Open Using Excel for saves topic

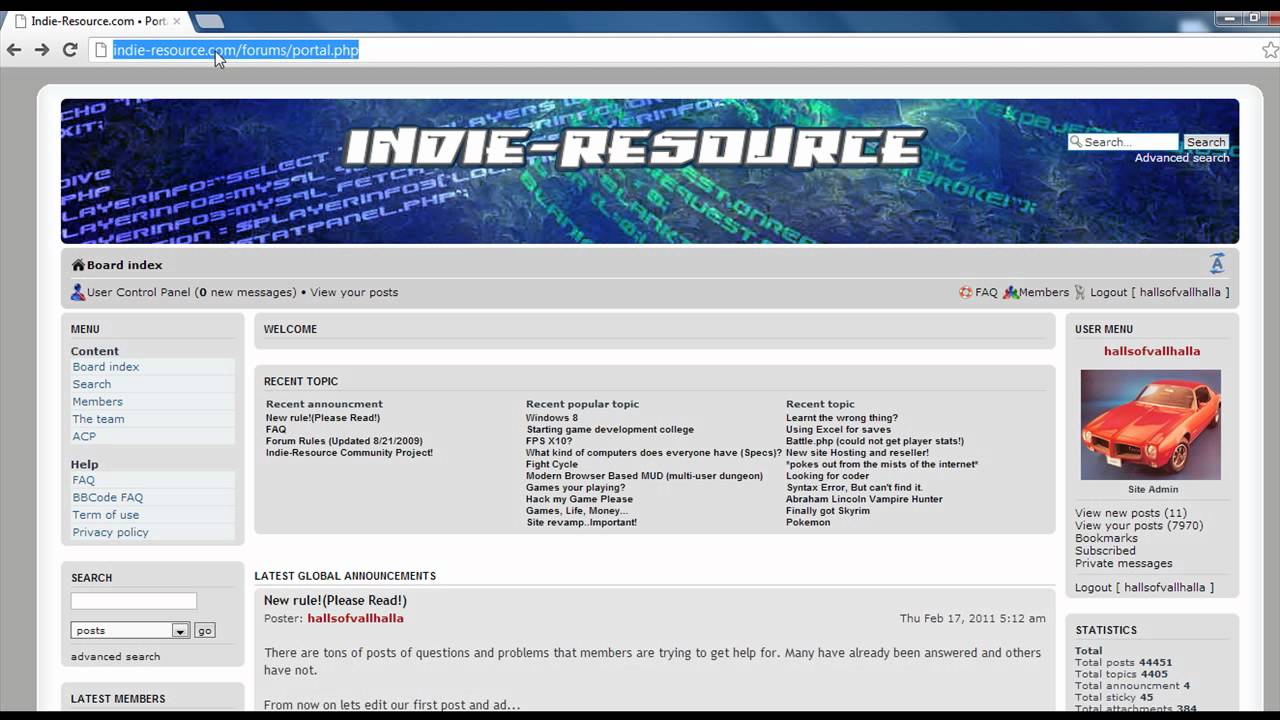(838, 430)
